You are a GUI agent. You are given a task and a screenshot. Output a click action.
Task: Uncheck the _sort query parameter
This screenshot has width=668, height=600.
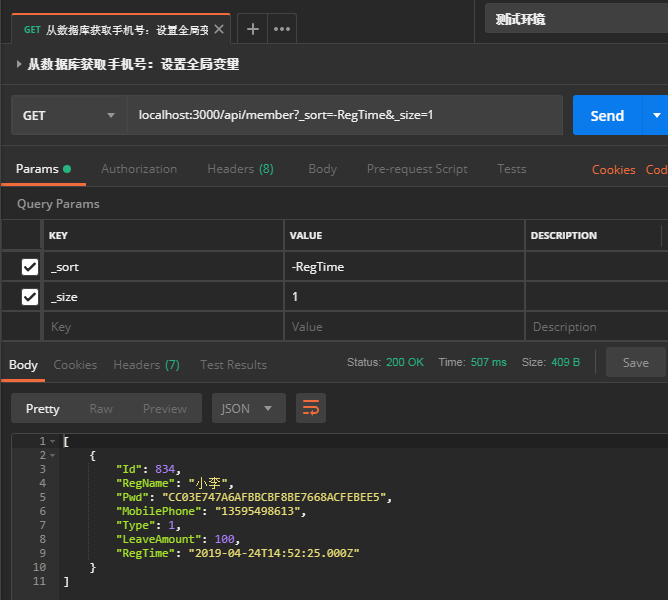[x=30, y=267]
